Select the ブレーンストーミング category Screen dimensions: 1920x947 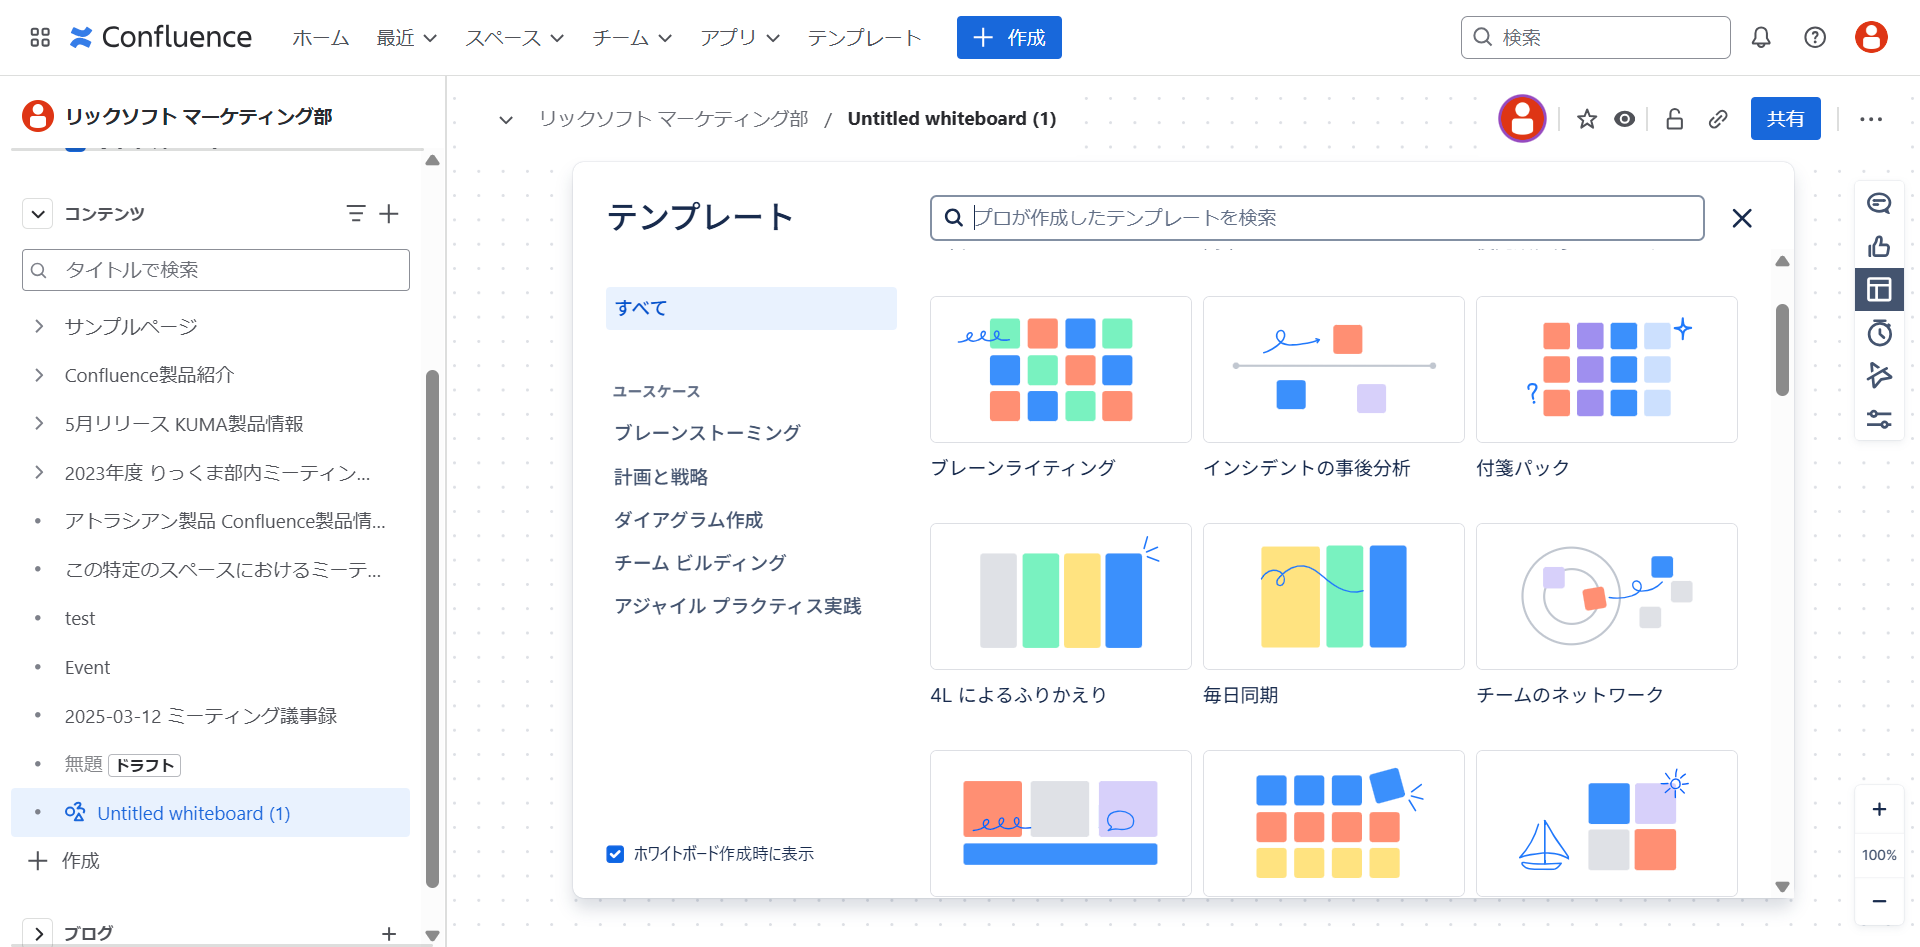[x=707, y=433]
